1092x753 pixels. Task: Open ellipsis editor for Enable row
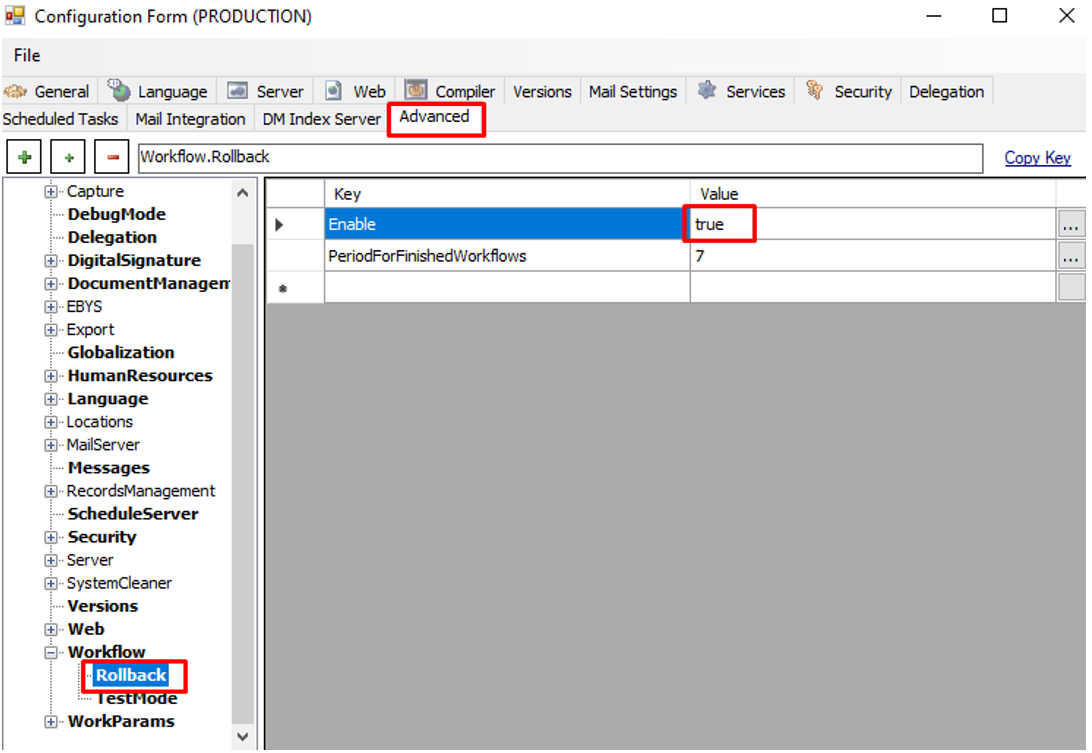point(1070,225)
